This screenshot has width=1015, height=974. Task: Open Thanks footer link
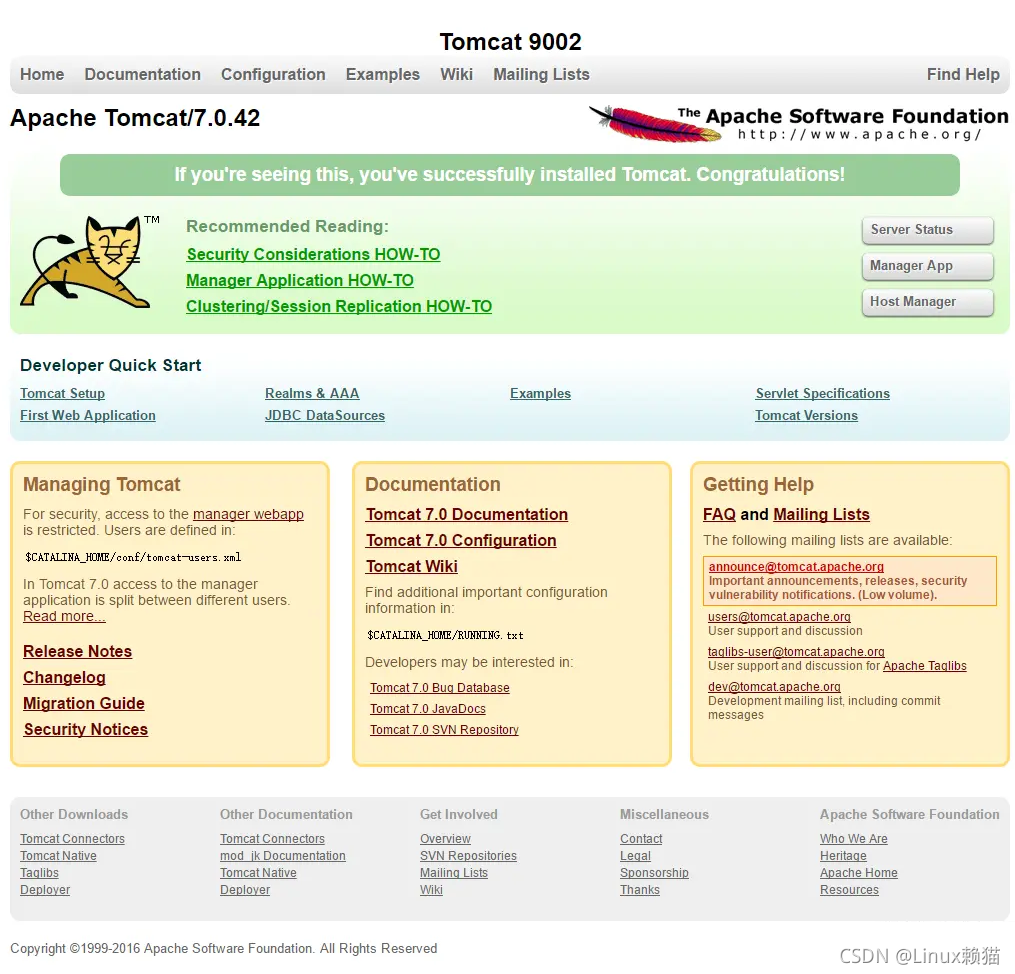pyautogui.click(x=640, y=890)
